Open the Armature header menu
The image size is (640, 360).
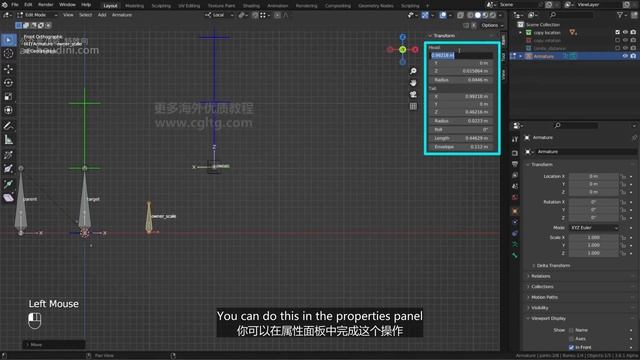pyautogui.click(x=122, y=15)
